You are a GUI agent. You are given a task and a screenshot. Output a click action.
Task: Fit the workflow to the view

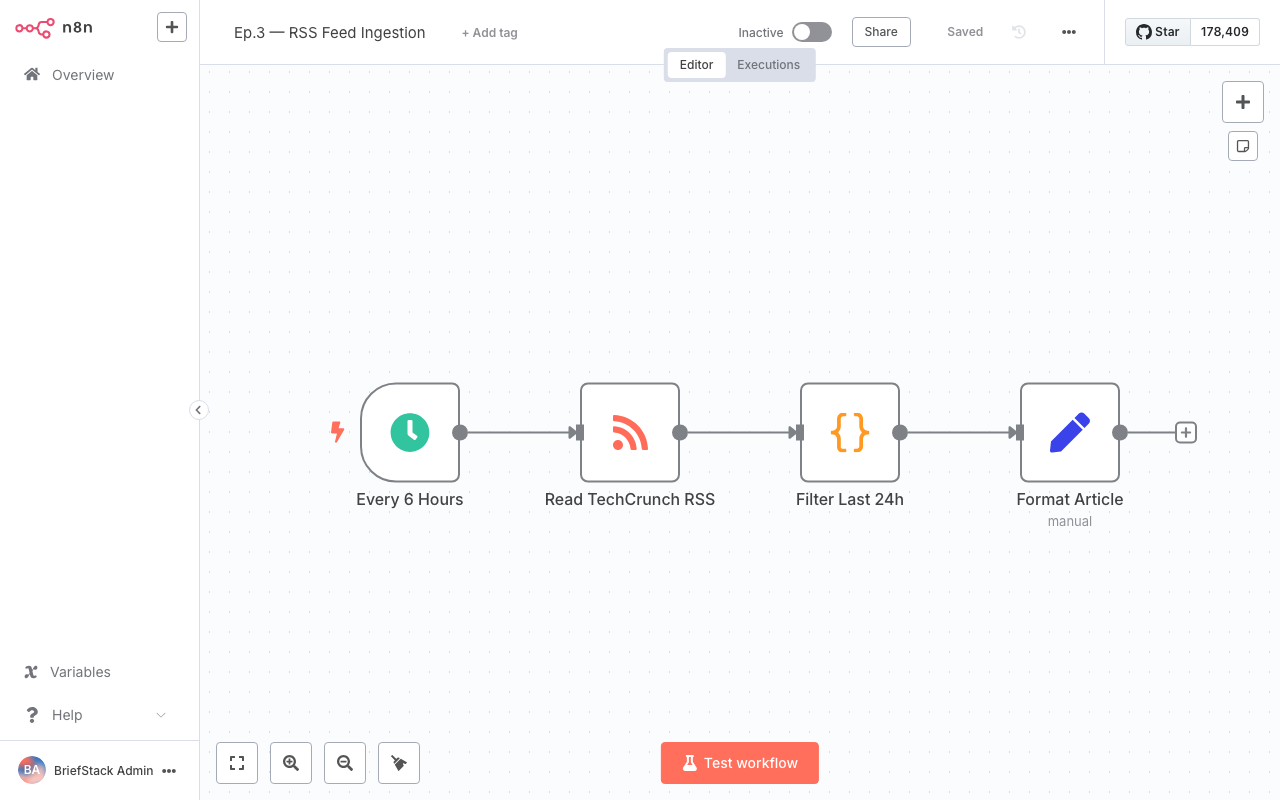click(236, 762)
